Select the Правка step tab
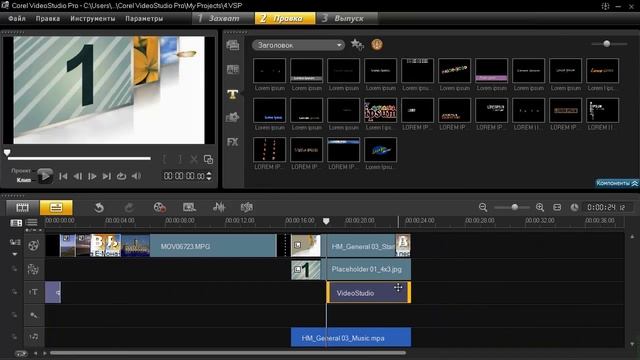The width and height of the screenshot is (640, 360). pos(285,18)
